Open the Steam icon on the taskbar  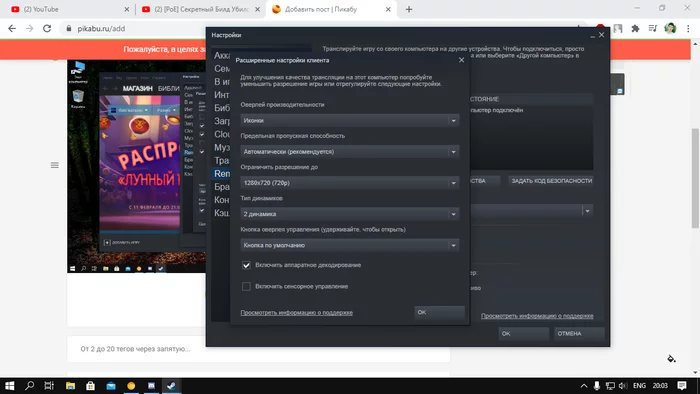tap(171, 386)
